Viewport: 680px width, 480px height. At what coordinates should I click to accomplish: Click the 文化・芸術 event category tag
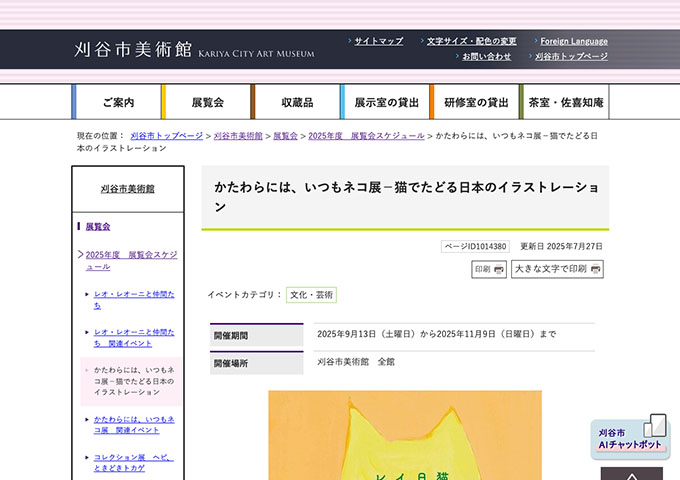point(311,295)
